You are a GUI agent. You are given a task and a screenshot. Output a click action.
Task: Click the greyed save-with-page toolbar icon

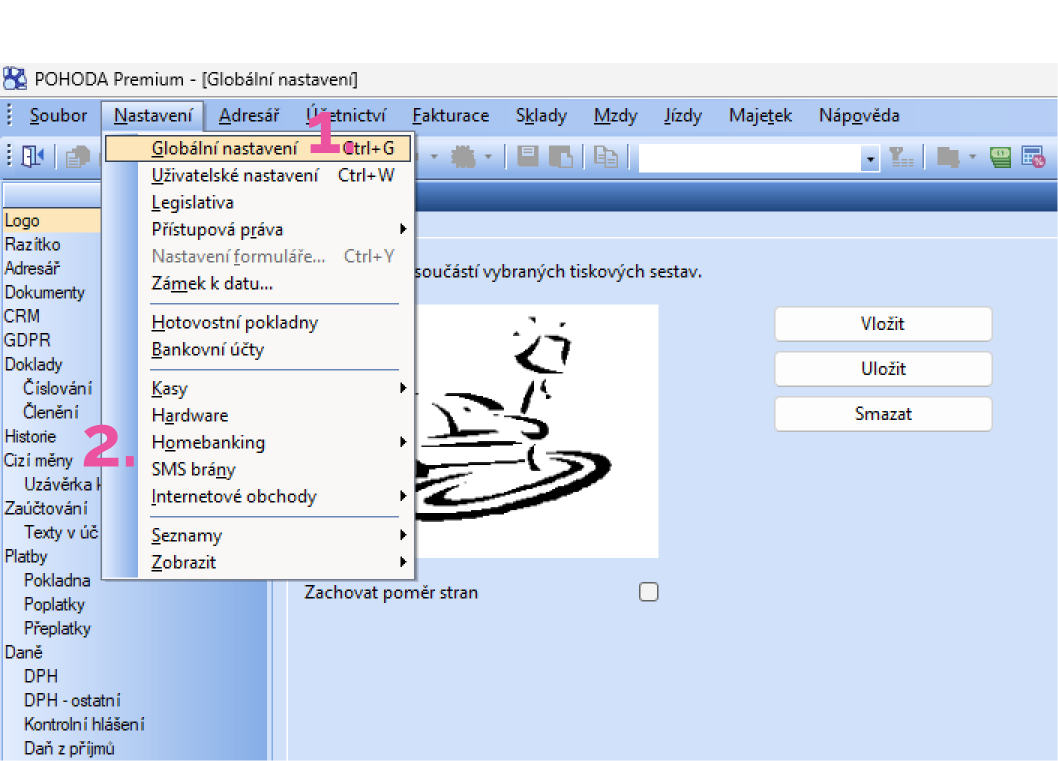(561, 157)
